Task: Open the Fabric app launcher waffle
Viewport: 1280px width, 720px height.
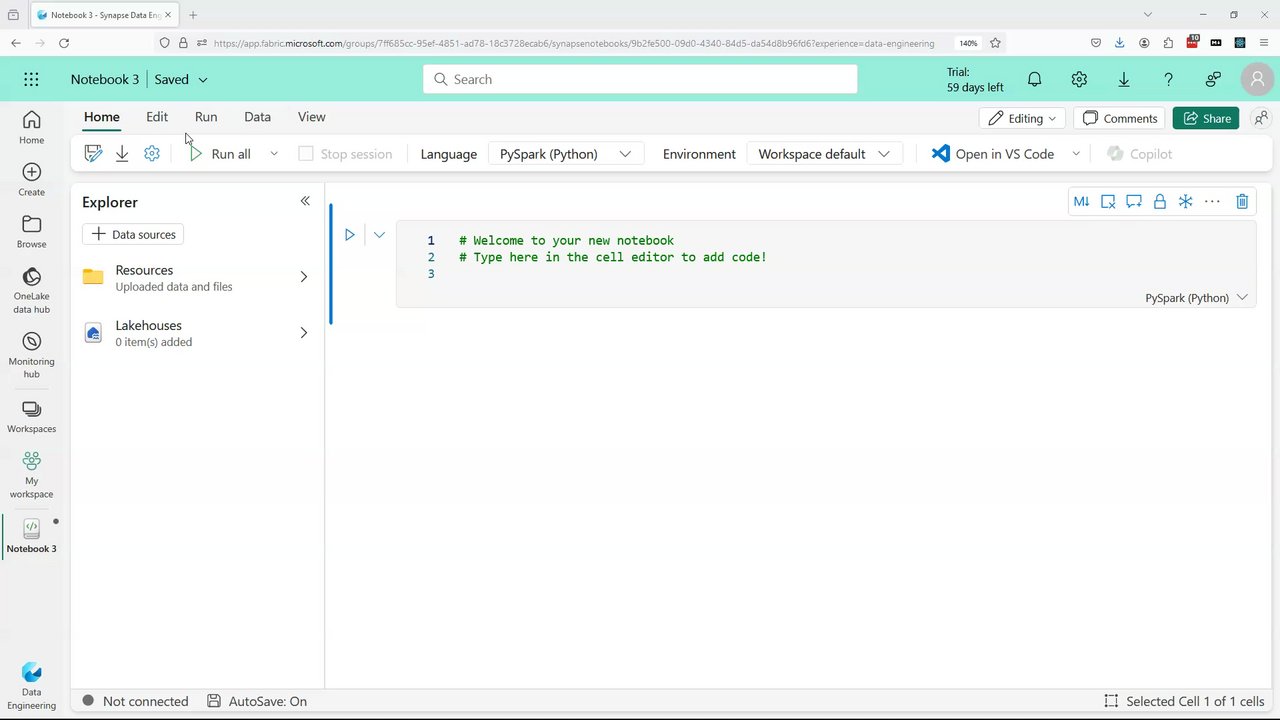Action: pos(31,79)
